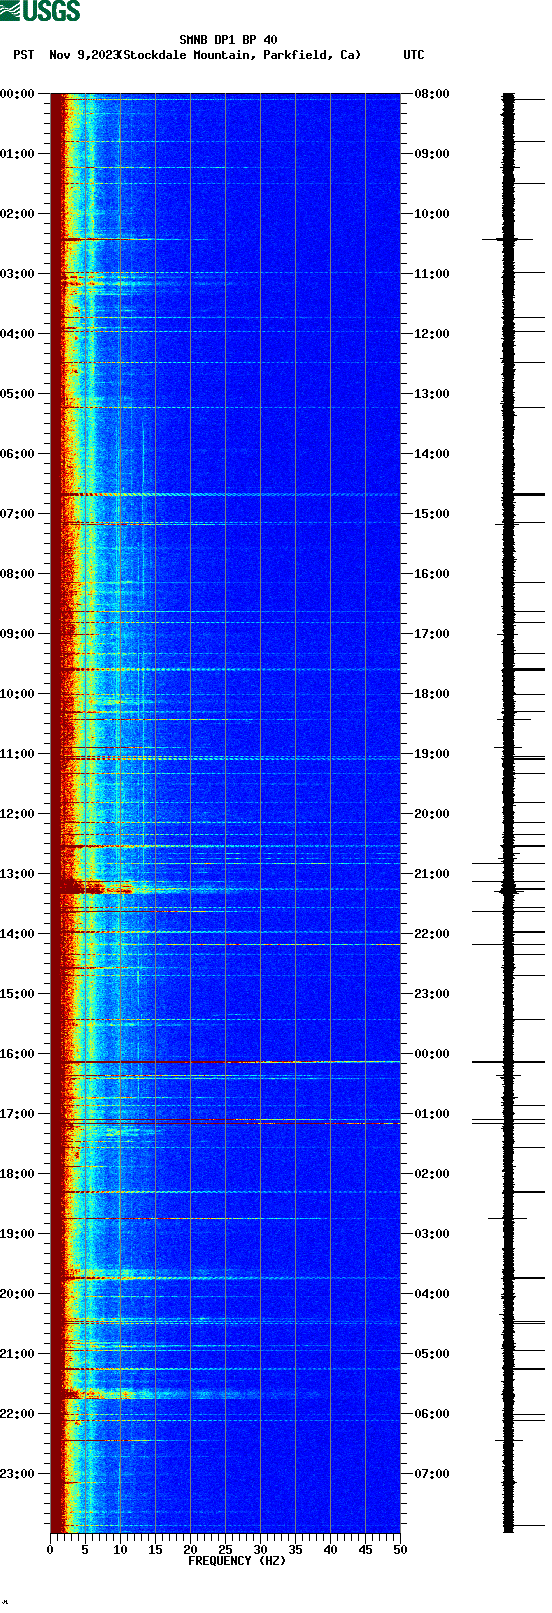Click the 10:00 PST time label

point(18,694)
